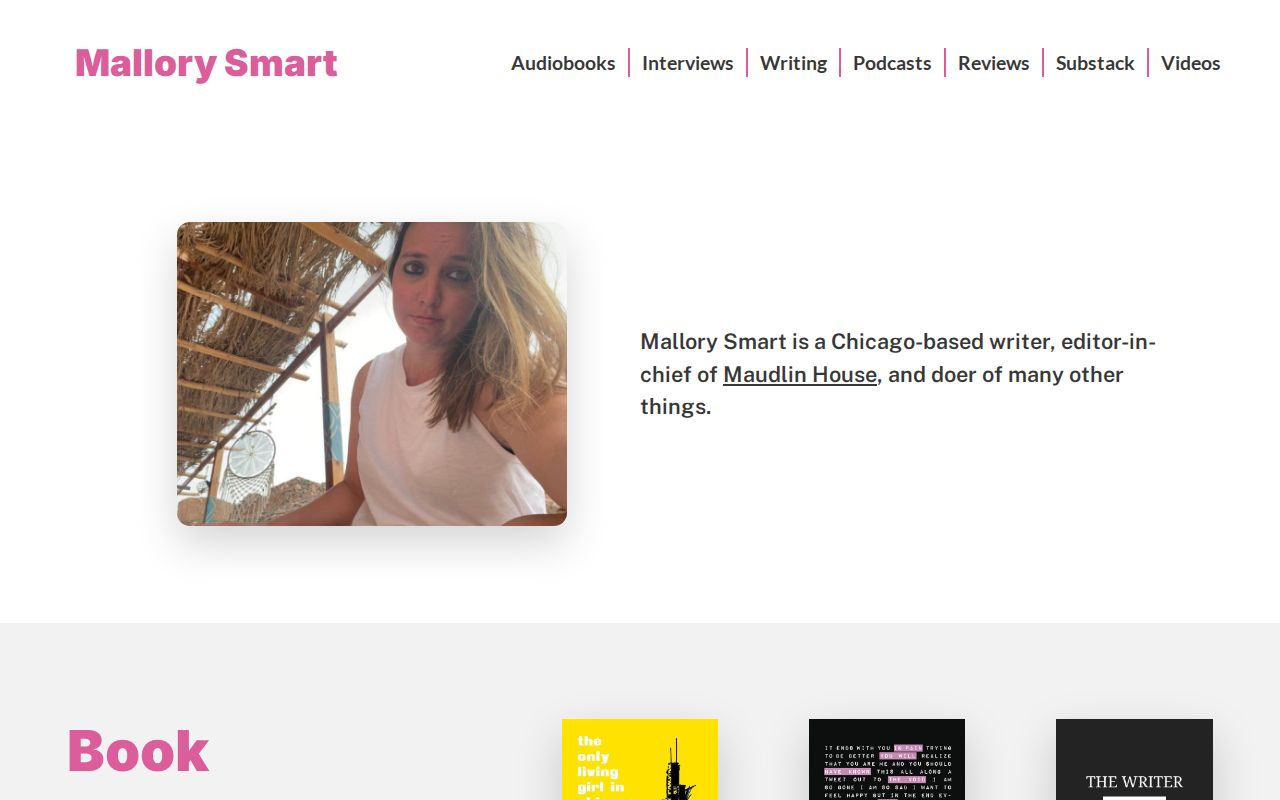Open the Audiobooks page
The width and height of the screenshot is (1280, 800).
(563, 63)
